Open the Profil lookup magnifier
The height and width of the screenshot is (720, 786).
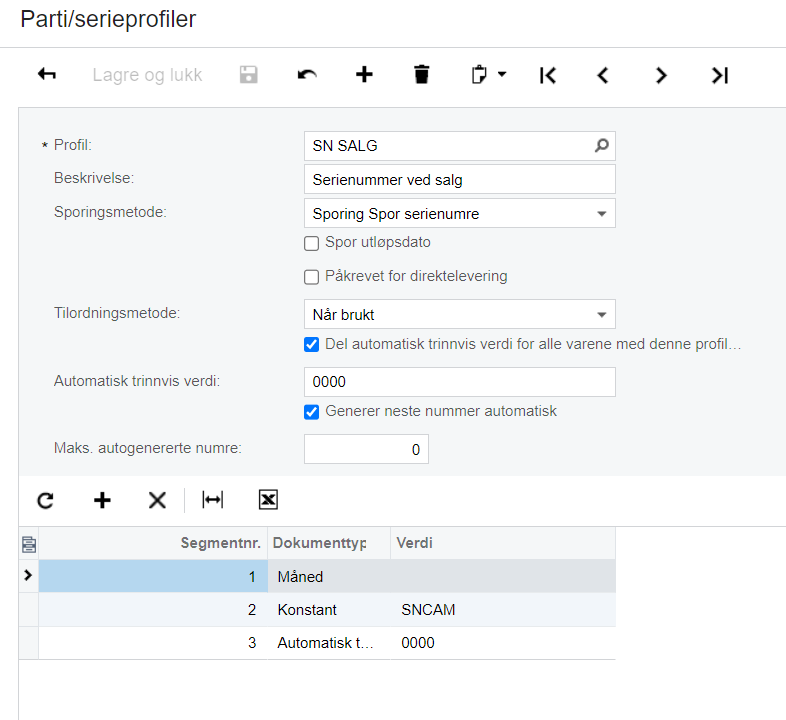602,146
